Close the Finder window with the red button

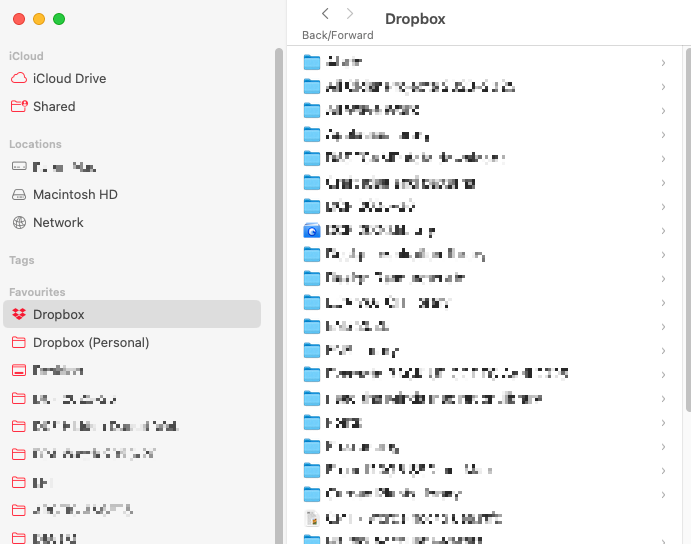[x=19, y=19]
